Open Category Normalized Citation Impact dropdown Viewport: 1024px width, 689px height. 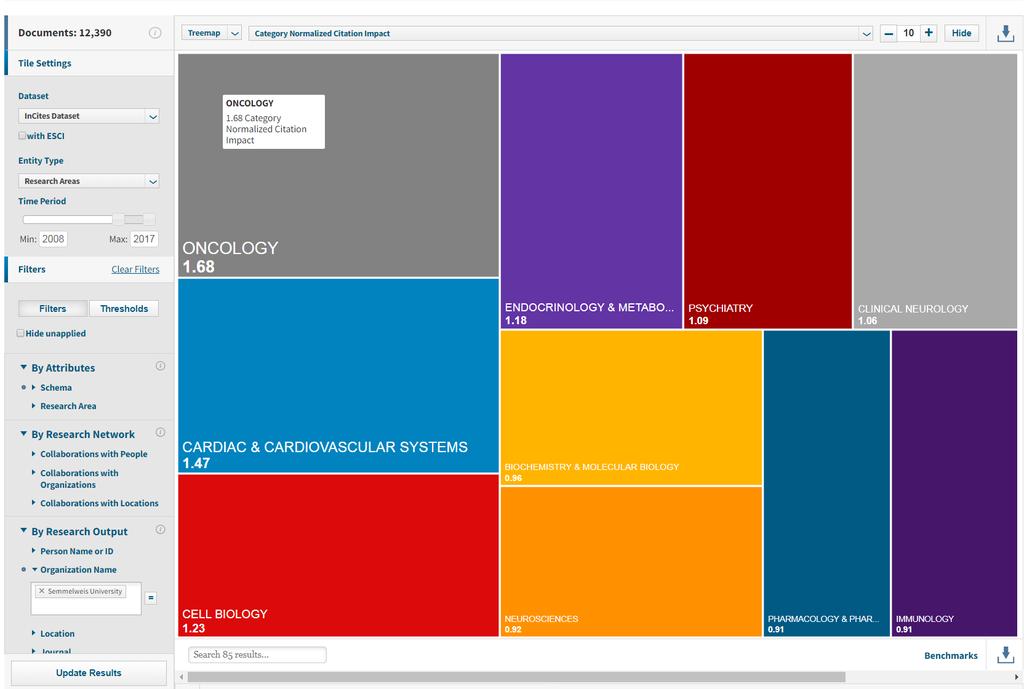pos(560,33)
